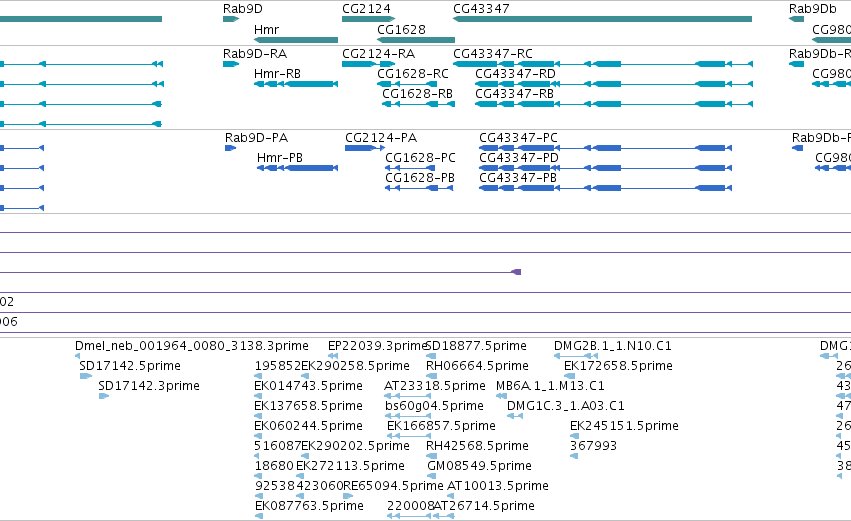
Task: Select protein Hmr-PB label
Action: [280, 158]
